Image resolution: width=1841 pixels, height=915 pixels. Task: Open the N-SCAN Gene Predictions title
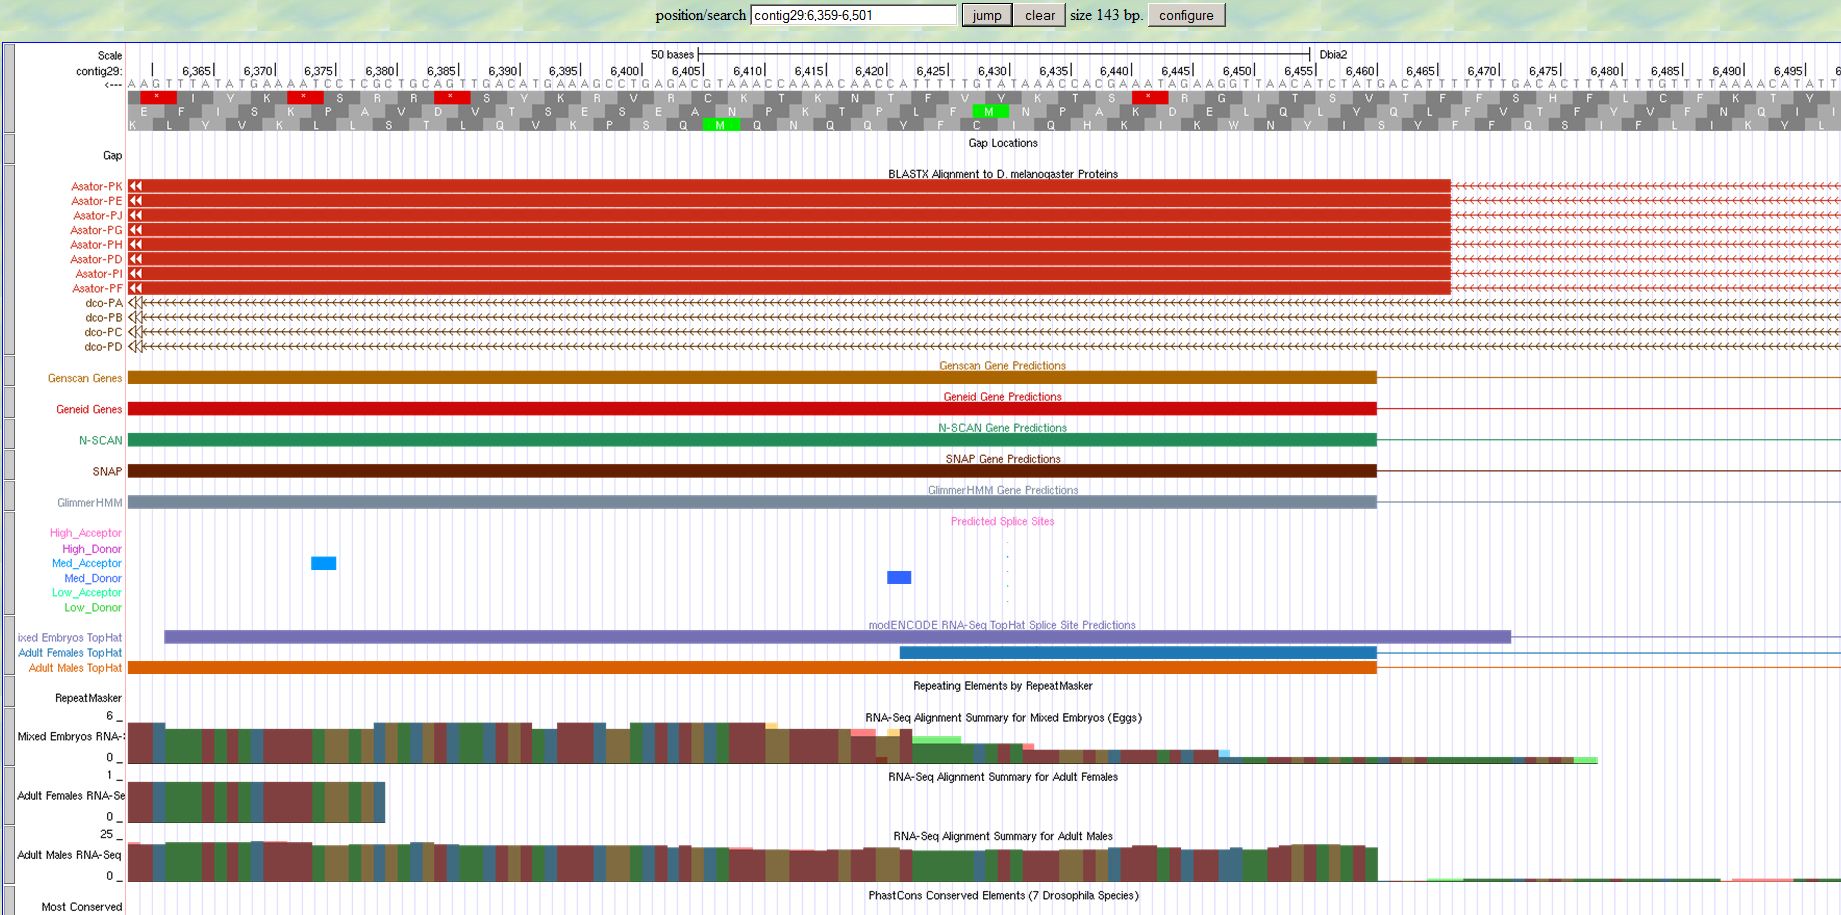(1003, 428)
